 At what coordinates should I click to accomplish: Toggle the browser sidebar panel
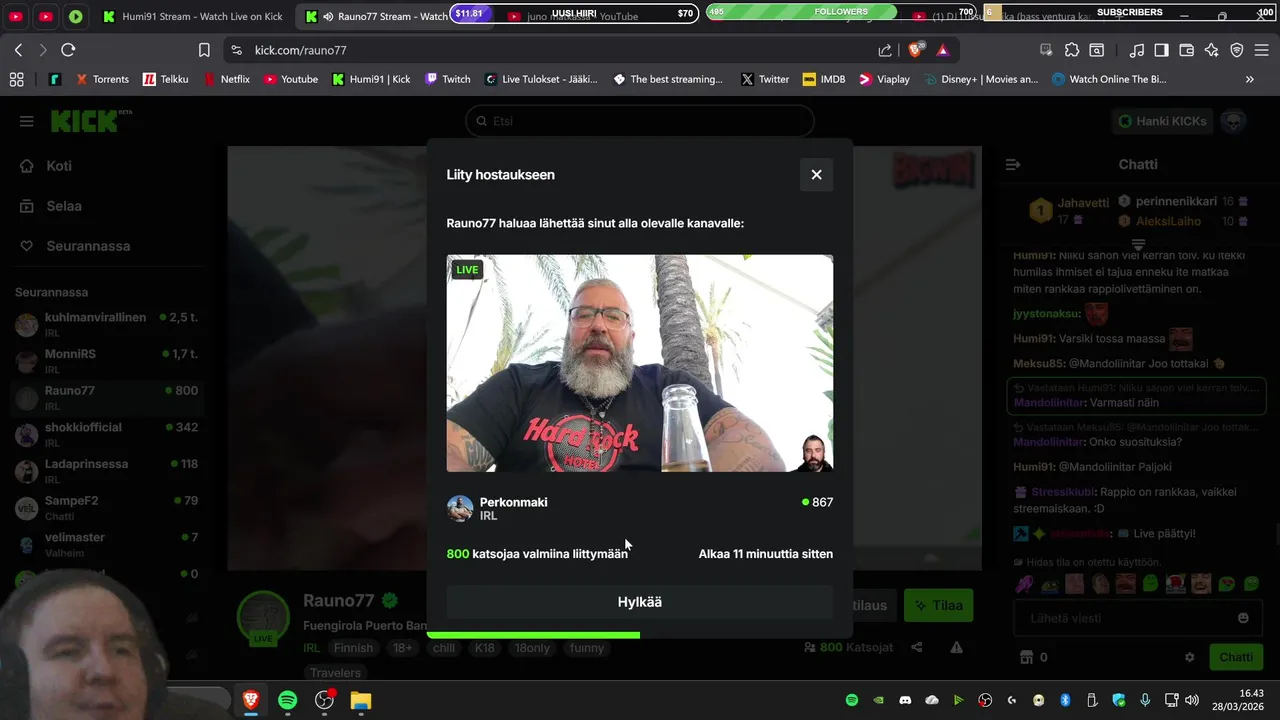pyautogui.click(x=1162, y=50)
